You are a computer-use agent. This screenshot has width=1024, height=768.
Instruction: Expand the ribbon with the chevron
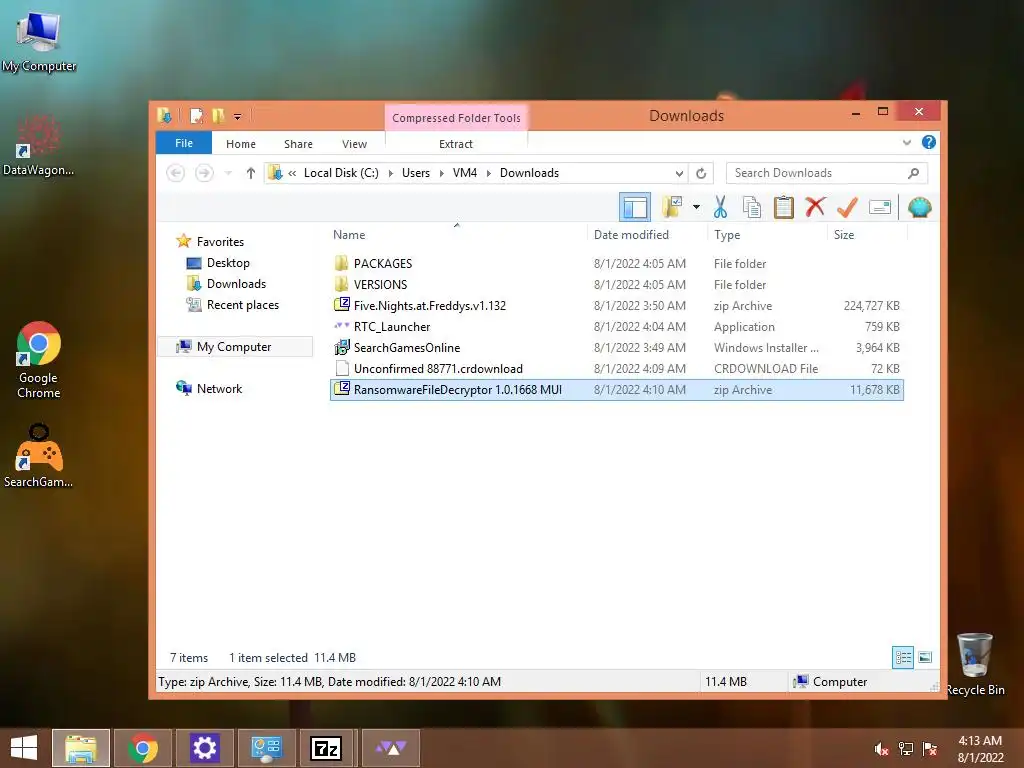(906, 142)
